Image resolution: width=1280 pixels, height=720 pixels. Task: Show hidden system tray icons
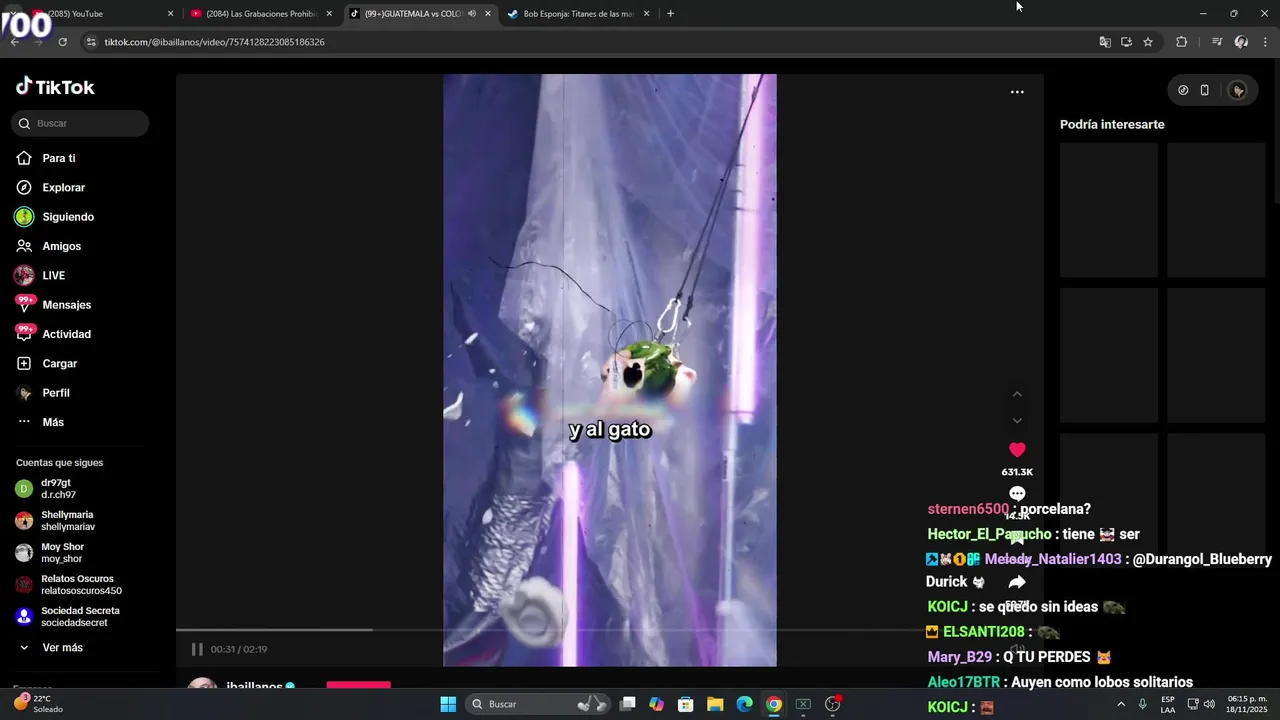click(1120, 704)
